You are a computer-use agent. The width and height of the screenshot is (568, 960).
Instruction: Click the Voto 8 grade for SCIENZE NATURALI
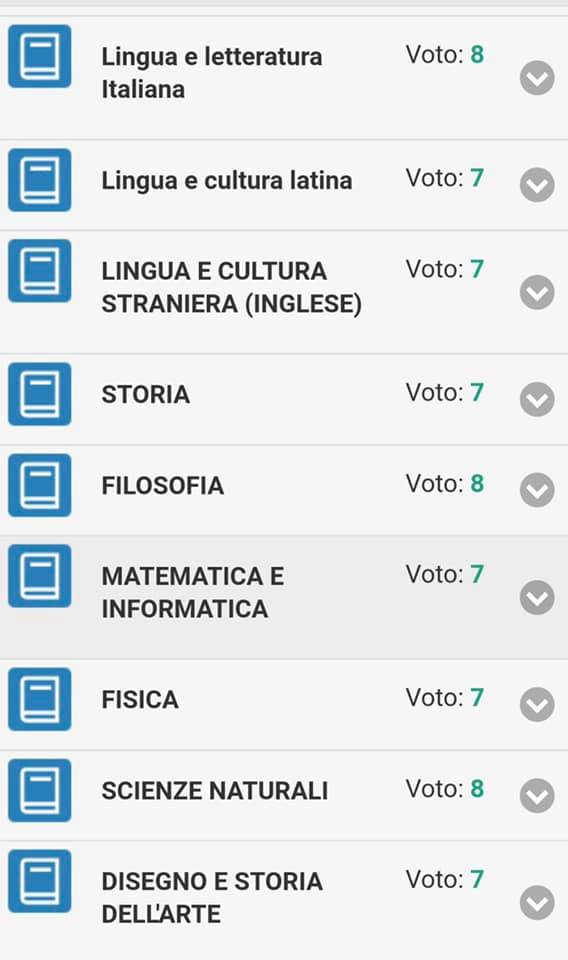click(x=445, y=789)
